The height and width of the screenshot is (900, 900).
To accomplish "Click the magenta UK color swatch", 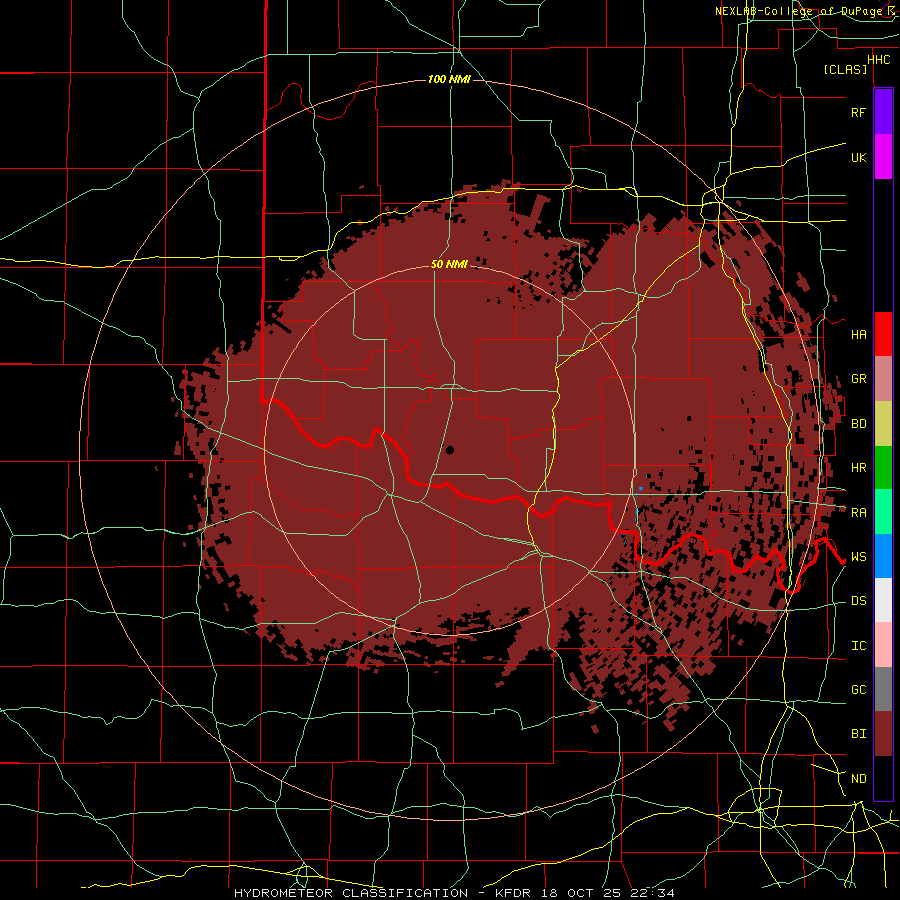I will 883,156.
